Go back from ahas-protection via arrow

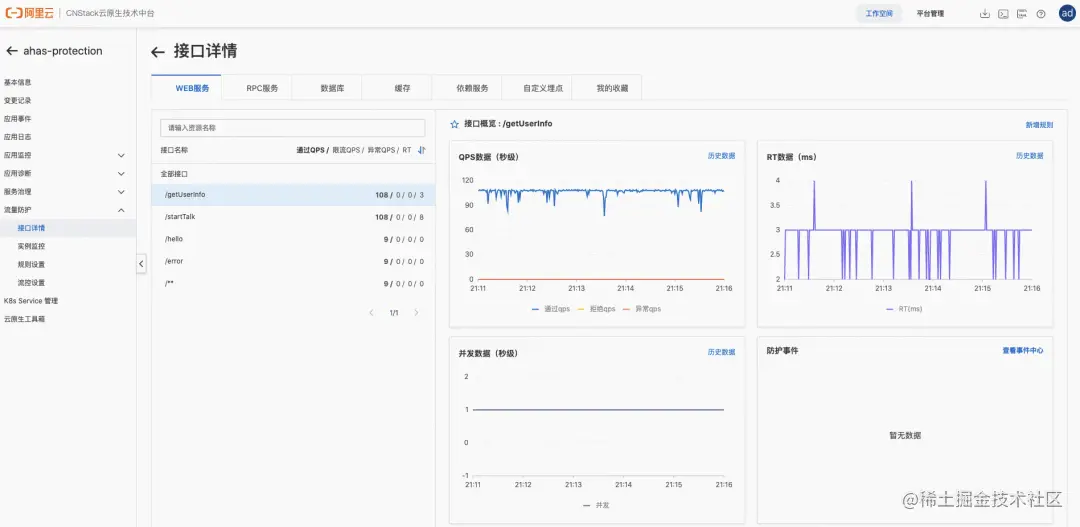pyautogui.click(x=12, y=51)
